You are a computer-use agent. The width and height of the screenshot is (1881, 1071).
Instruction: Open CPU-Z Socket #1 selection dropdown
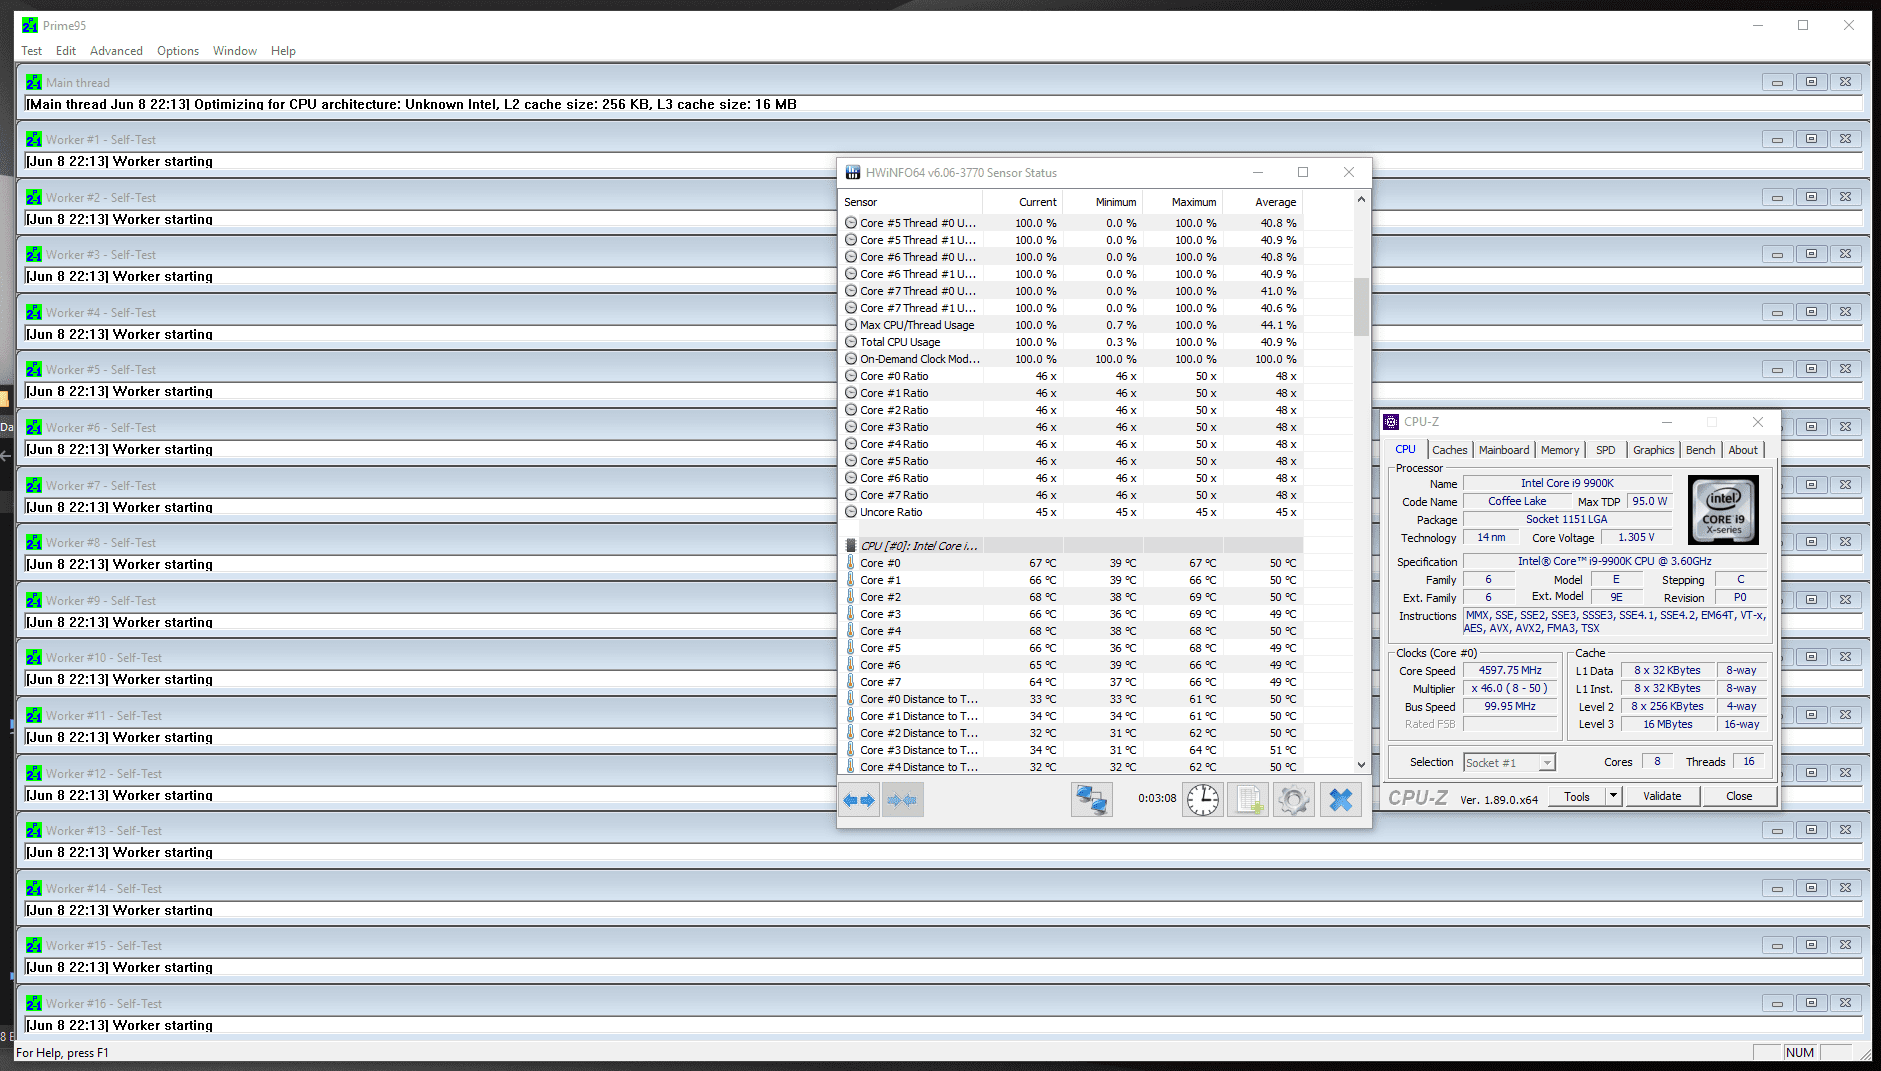[x=1509, y=763]
